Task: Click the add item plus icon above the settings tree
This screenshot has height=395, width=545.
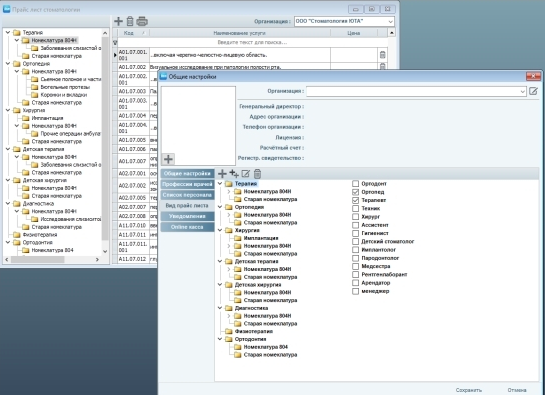Action: [222, 174]
